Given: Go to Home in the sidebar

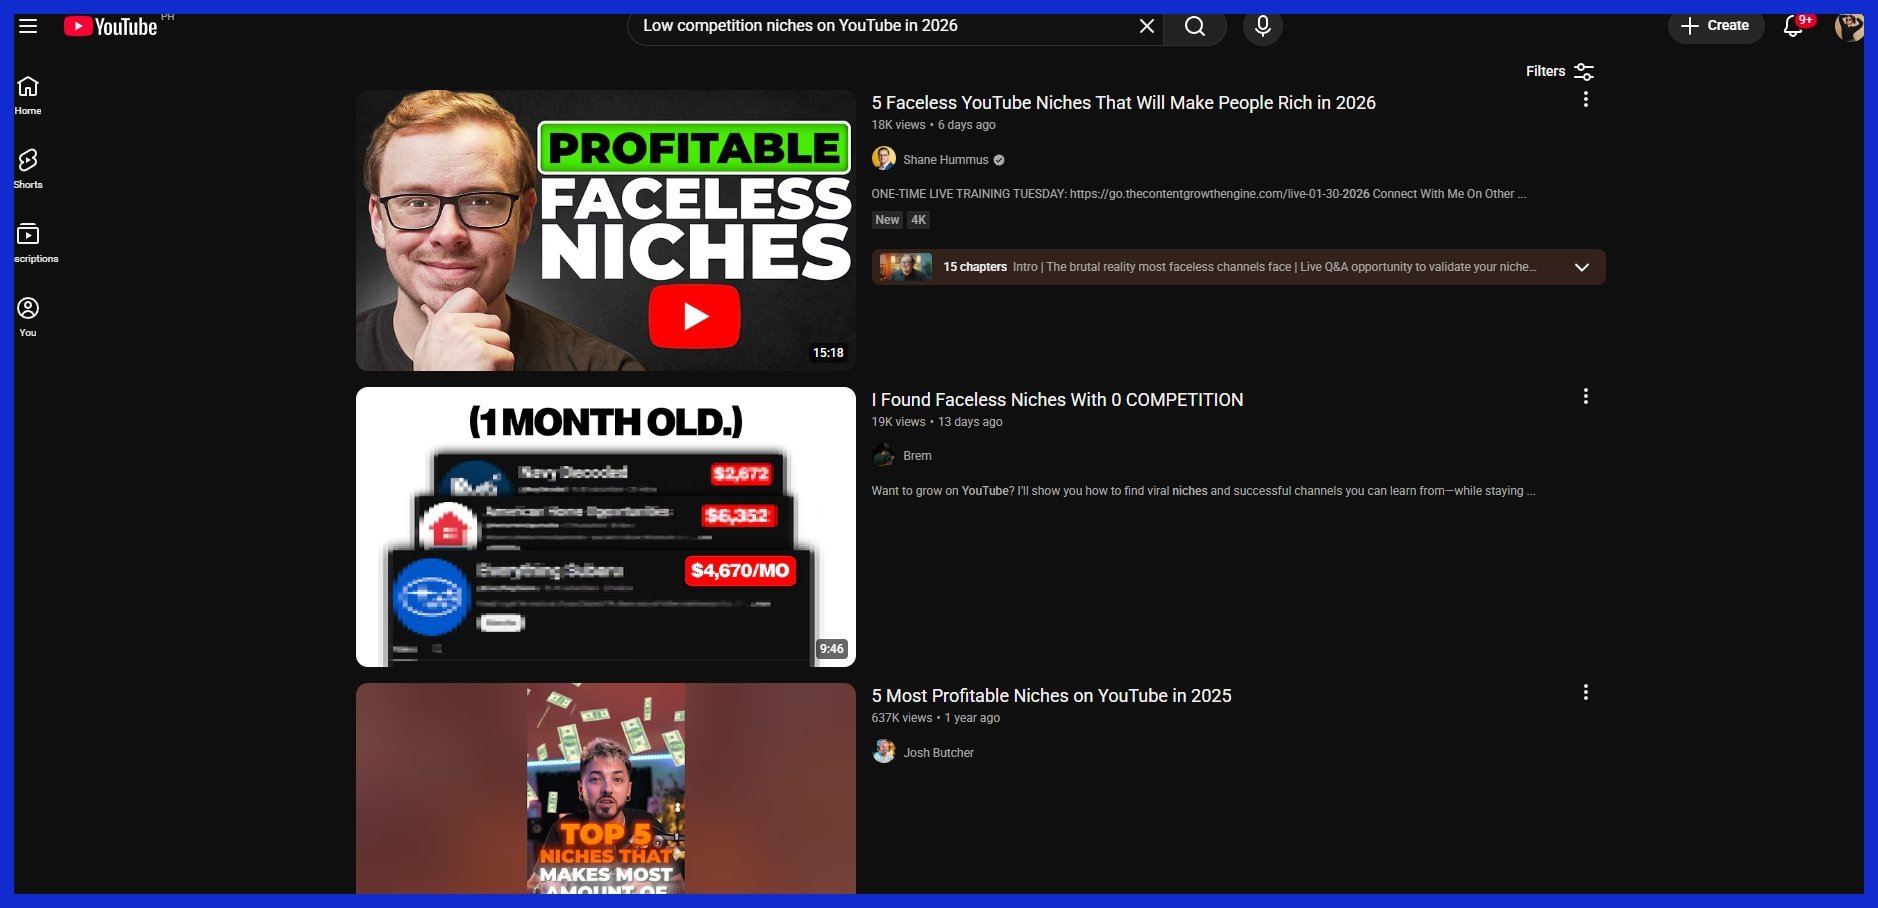Looking at the screenshot, I should (x=28, y=95).
